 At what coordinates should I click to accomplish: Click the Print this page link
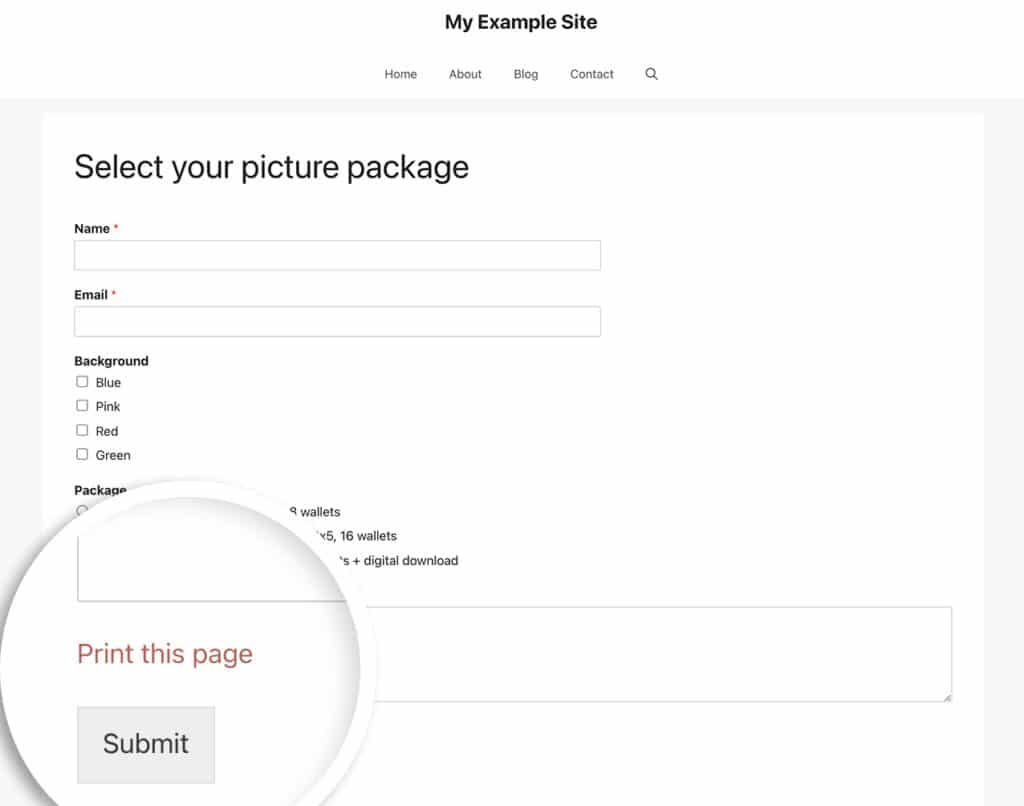tap(164, 653)
